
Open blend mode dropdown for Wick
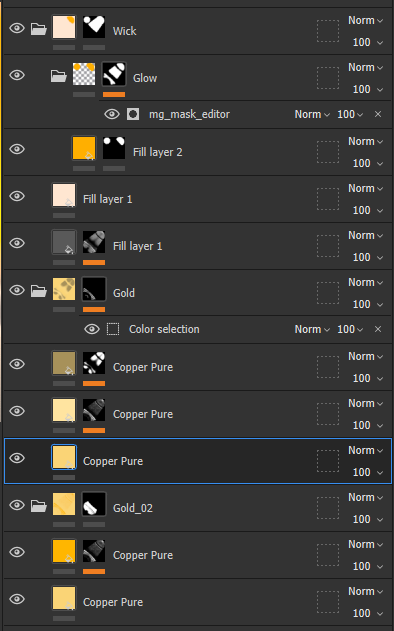[365, 21]
